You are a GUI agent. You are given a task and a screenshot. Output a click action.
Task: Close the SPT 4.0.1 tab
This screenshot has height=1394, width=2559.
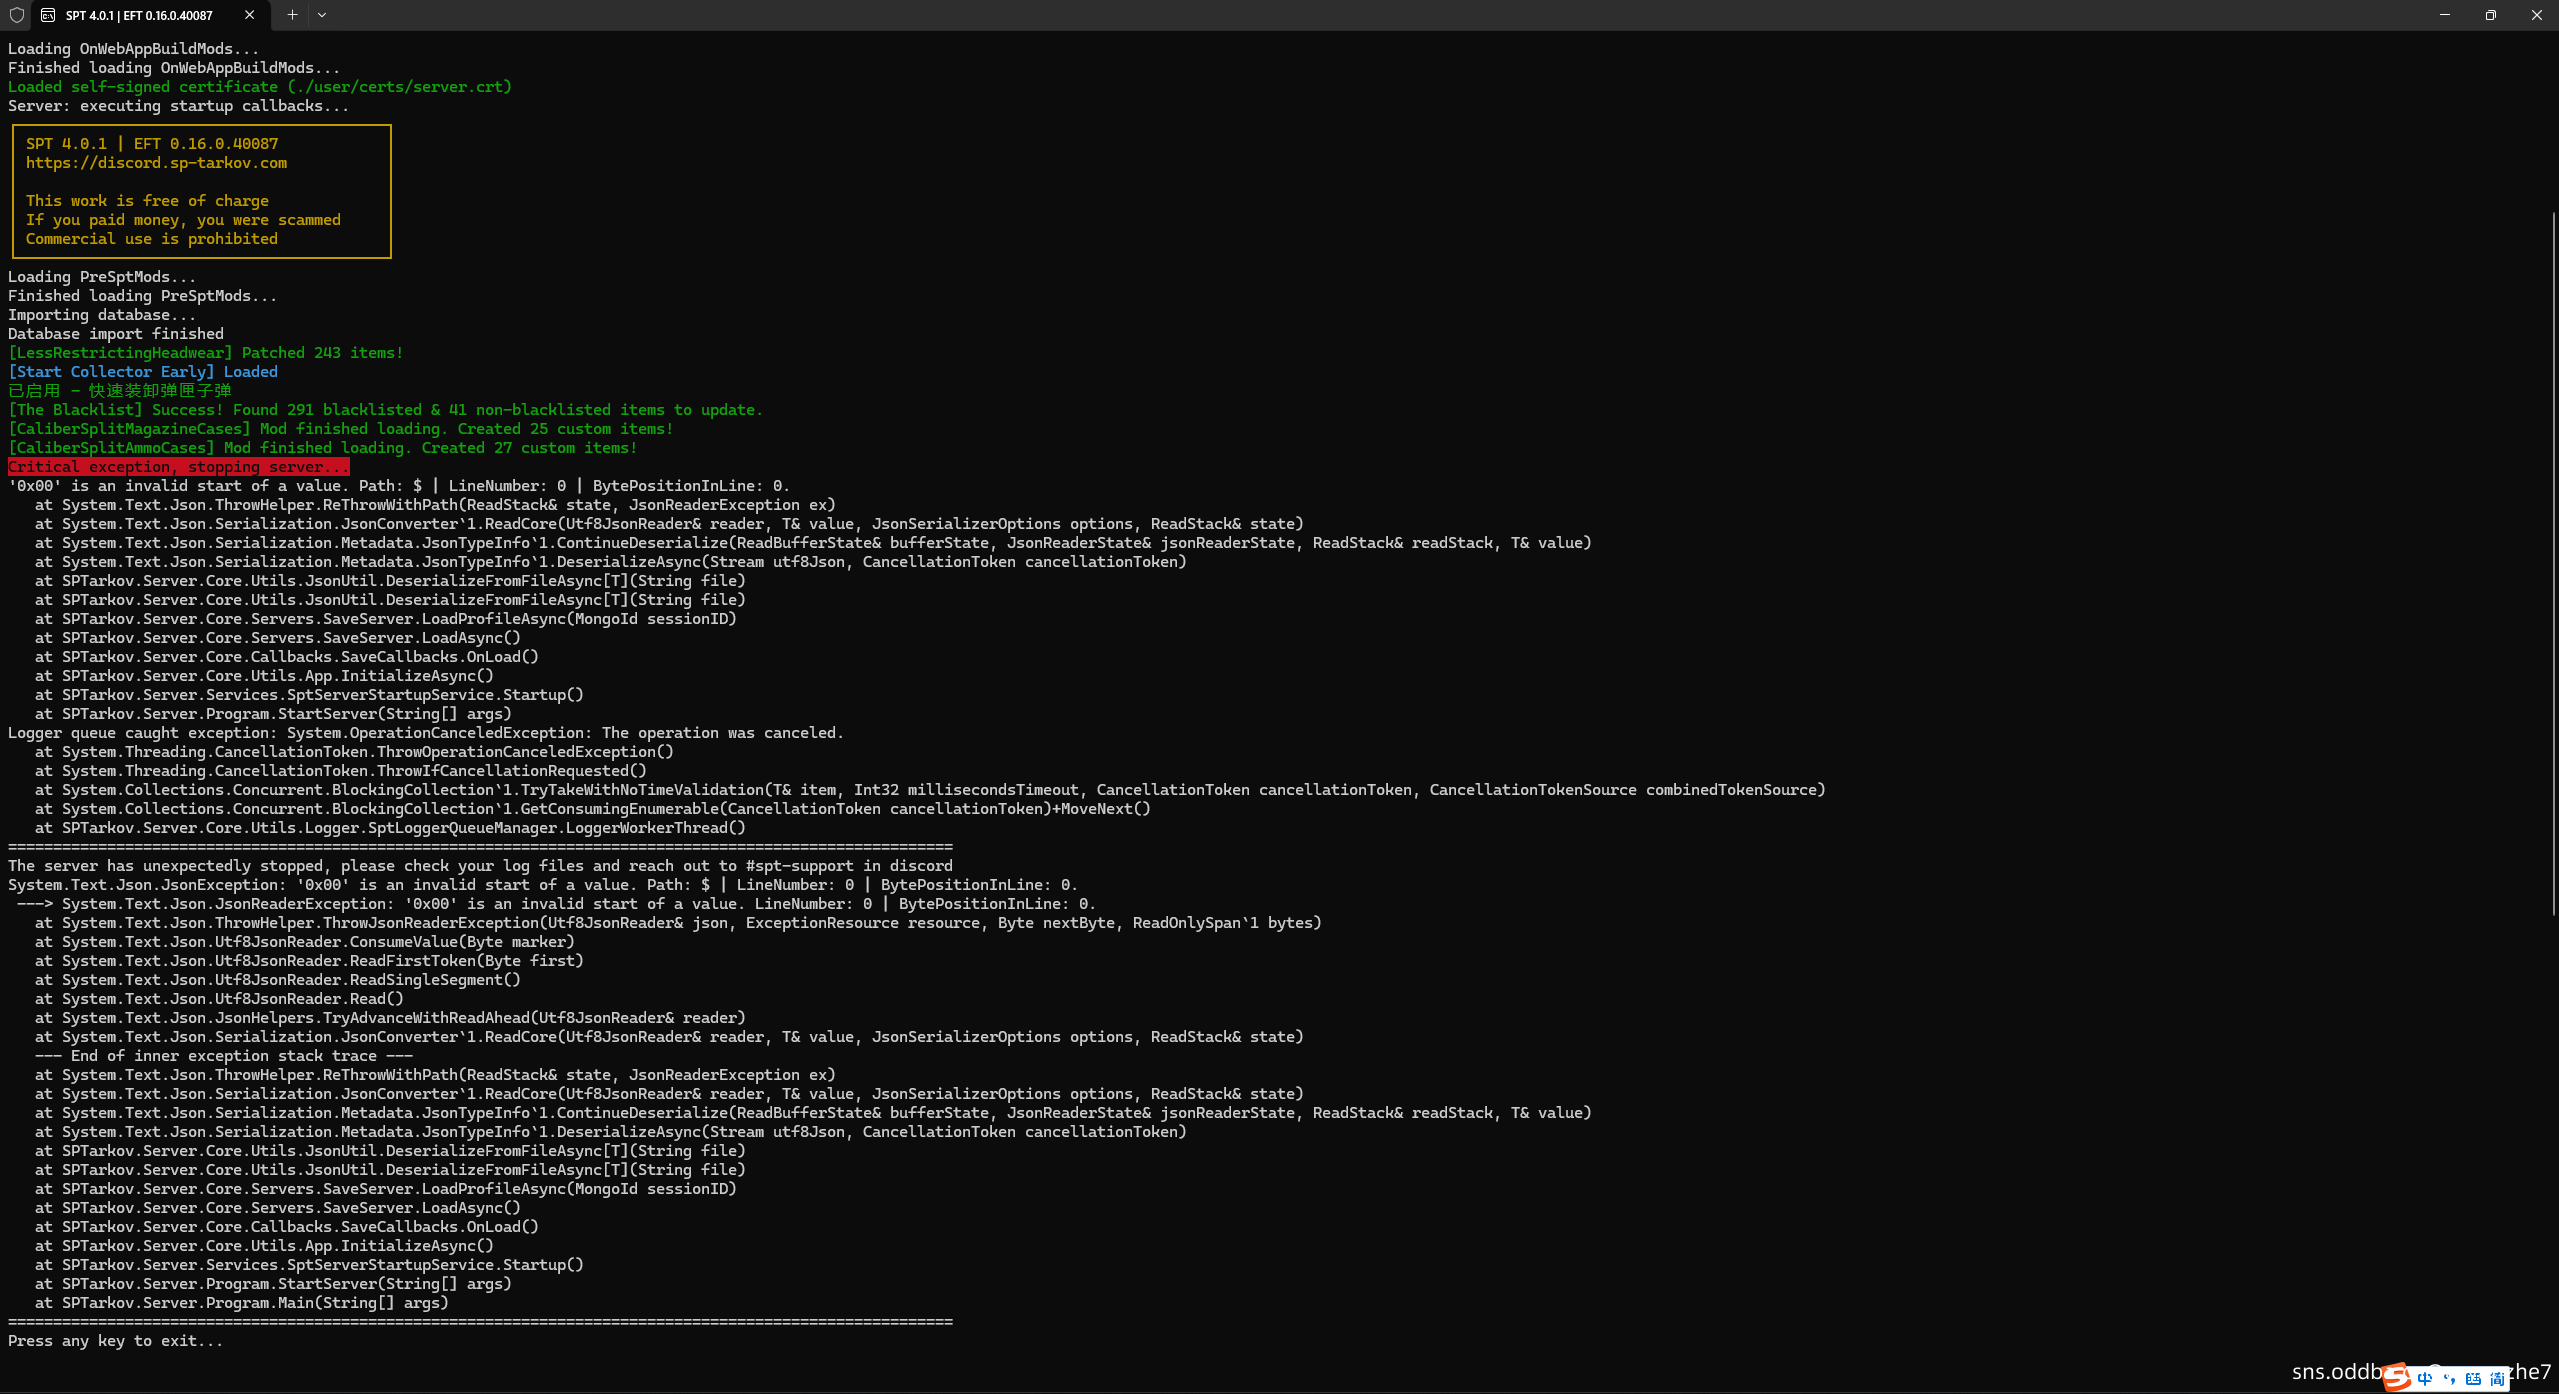point(249,15)
